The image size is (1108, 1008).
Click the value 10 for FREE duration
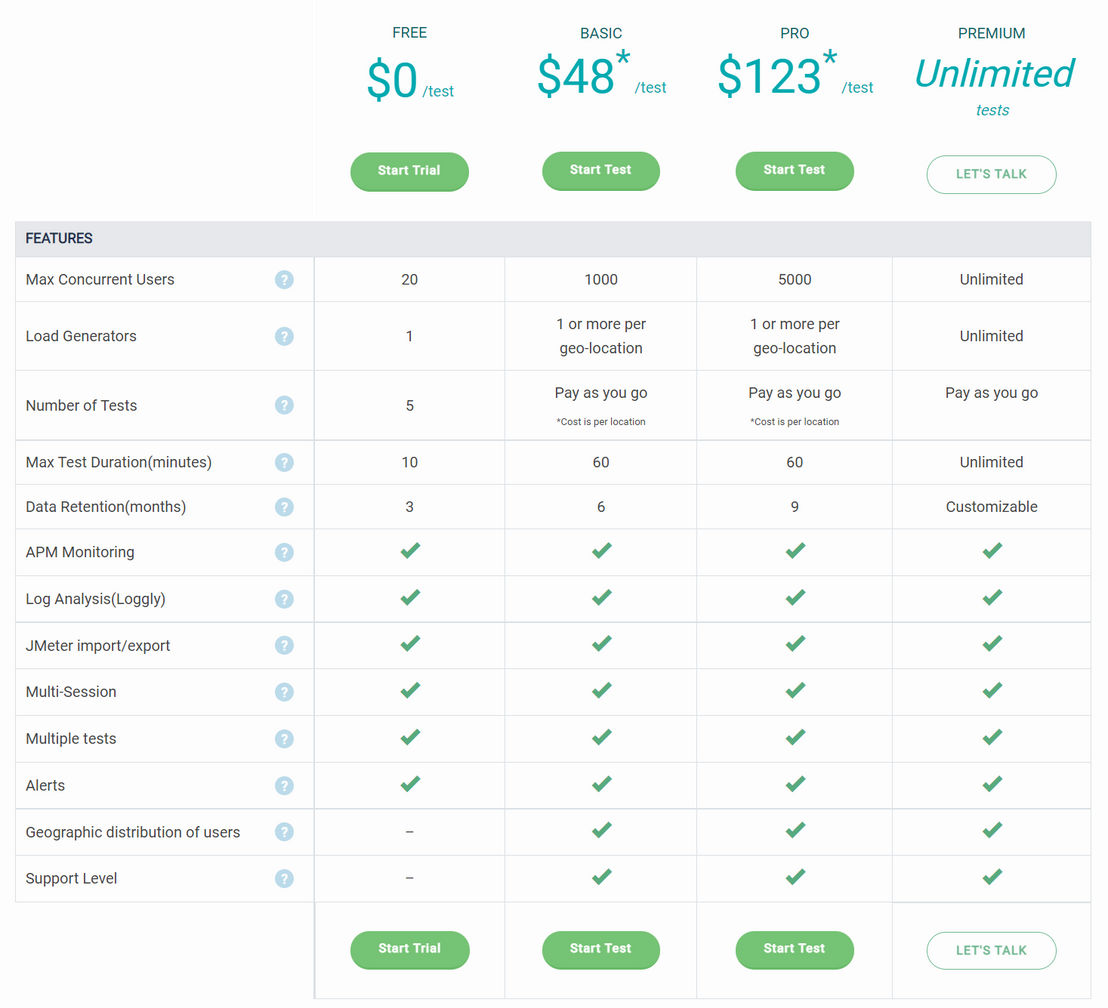point(410,463)
